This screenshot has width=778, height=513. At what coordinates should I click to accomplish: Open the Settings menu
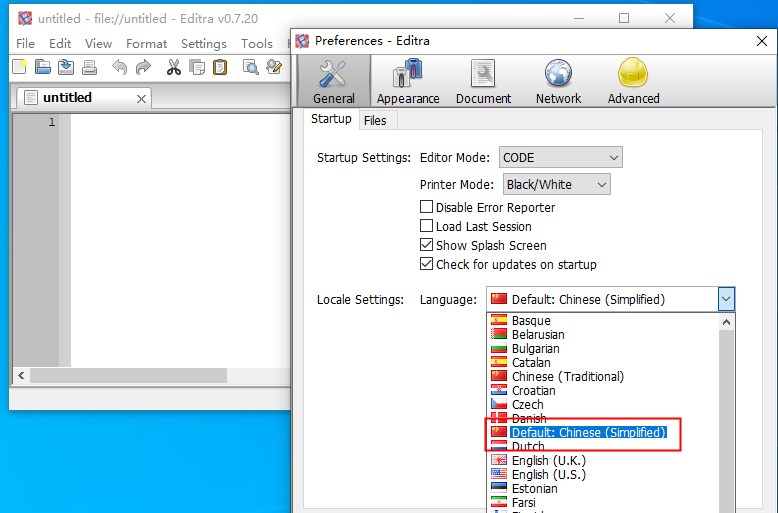(203, 44)
